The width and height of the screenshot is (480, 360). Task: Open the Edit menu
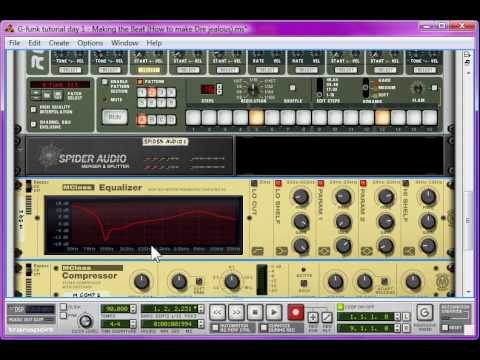(x=34, y=43)
